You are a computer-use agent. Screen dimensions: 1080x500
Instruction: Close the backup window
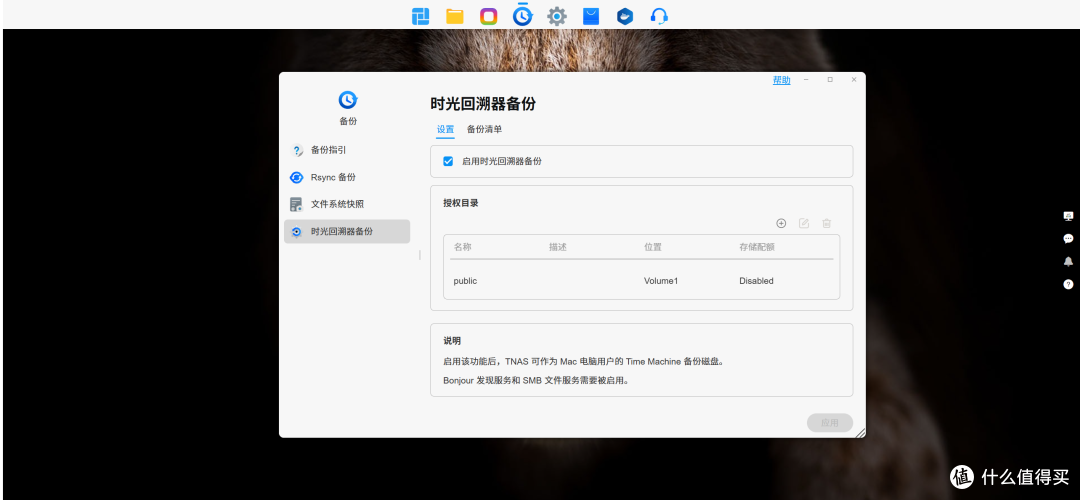[854, 80]
